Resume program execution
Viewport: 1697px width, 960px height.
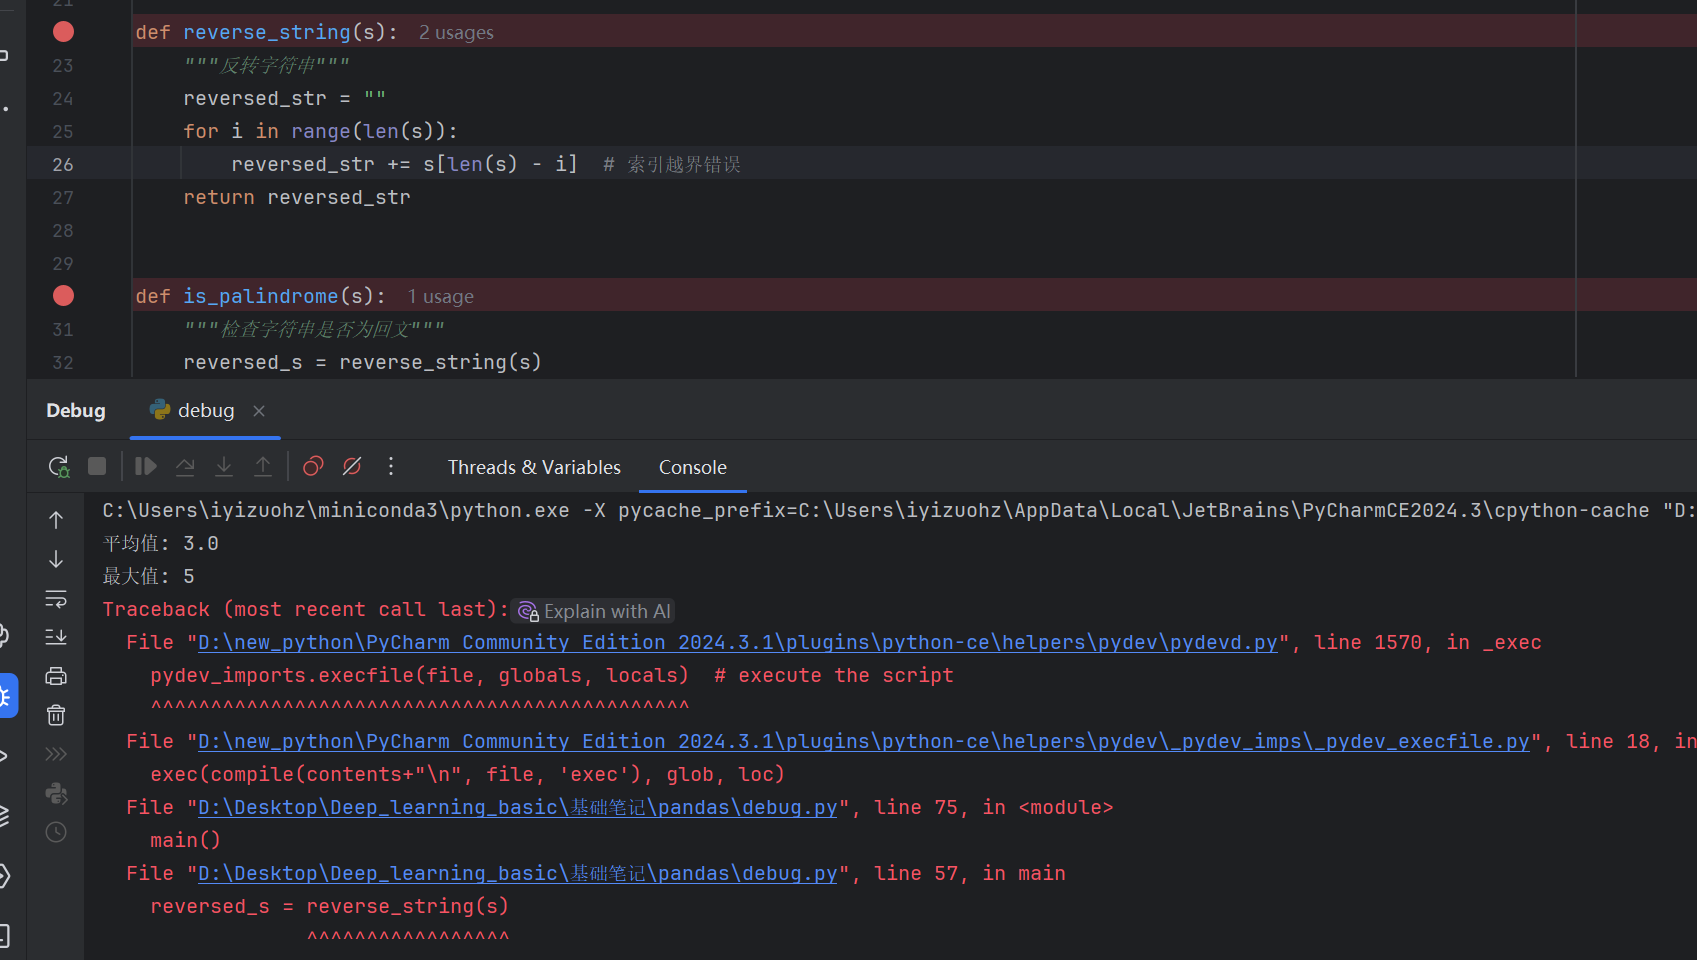(x=145, y=466)
